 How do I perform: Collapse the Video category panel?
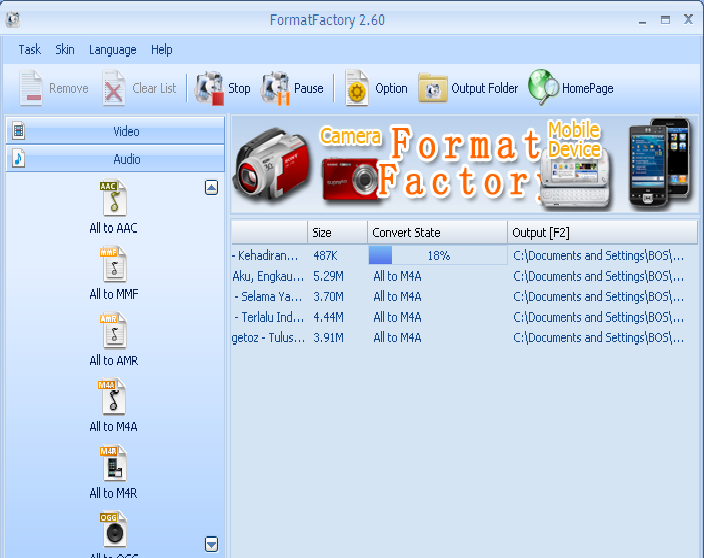(115, 131)
